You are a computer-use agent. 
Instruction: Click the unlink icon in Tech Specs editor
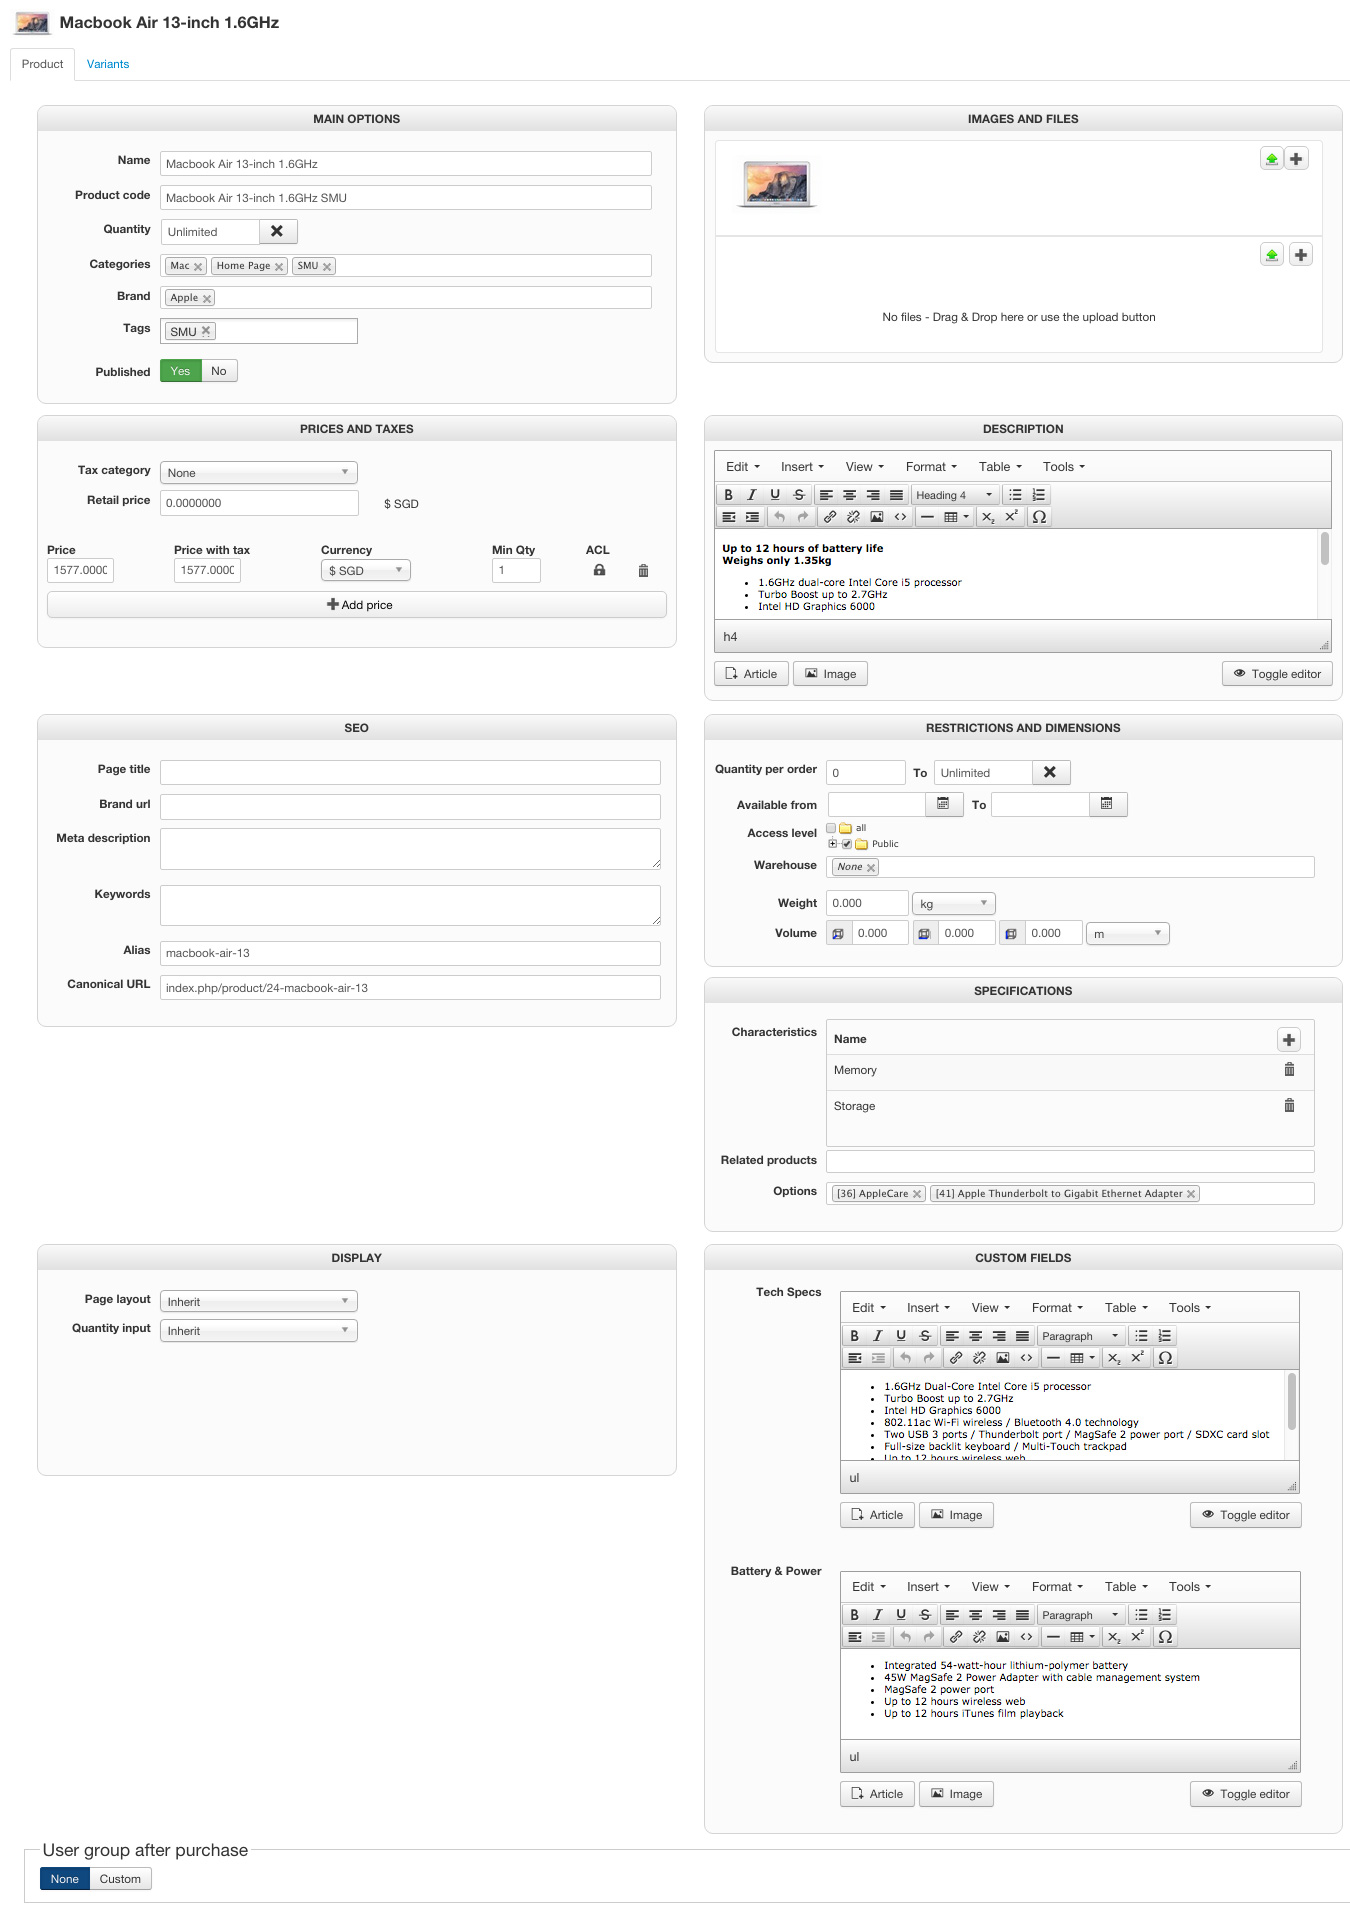979,1358
